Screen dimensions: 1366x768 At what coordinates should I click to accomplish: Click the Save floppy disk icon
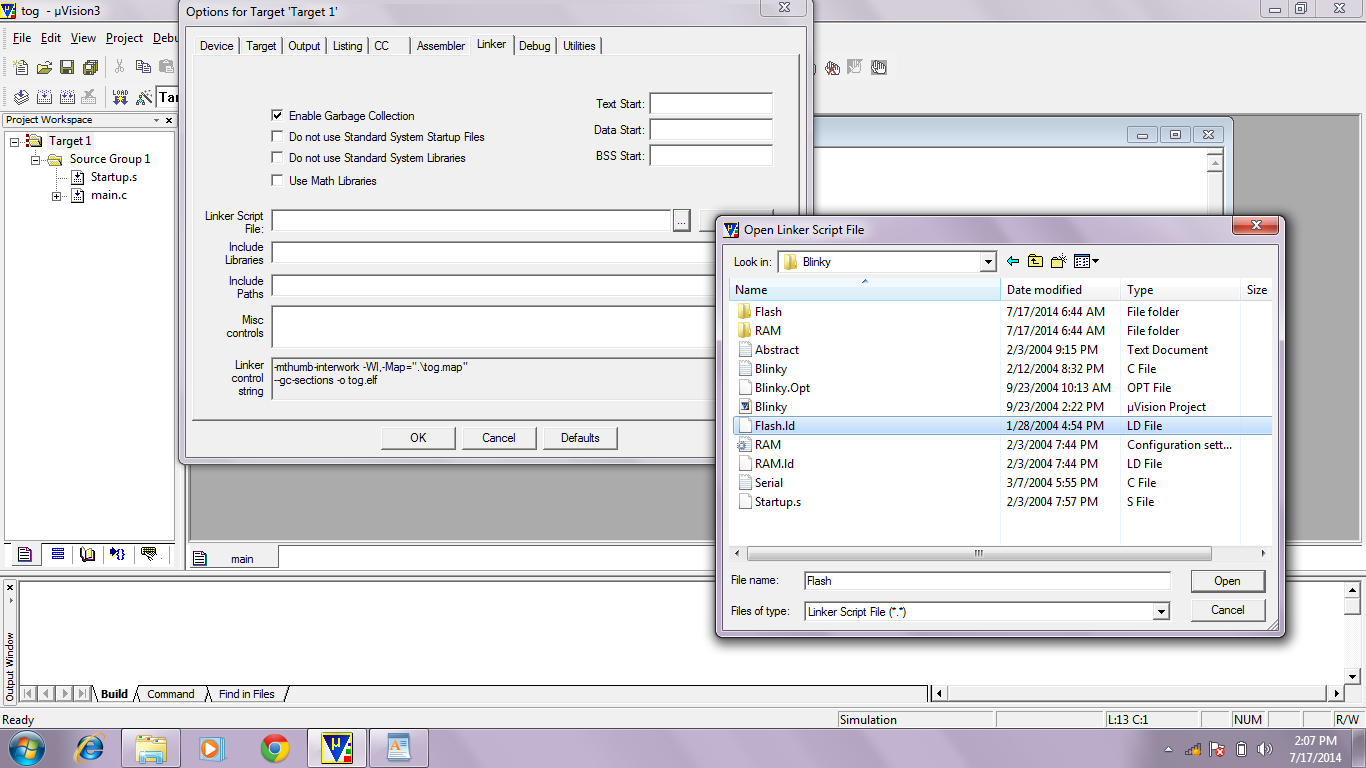67,68
